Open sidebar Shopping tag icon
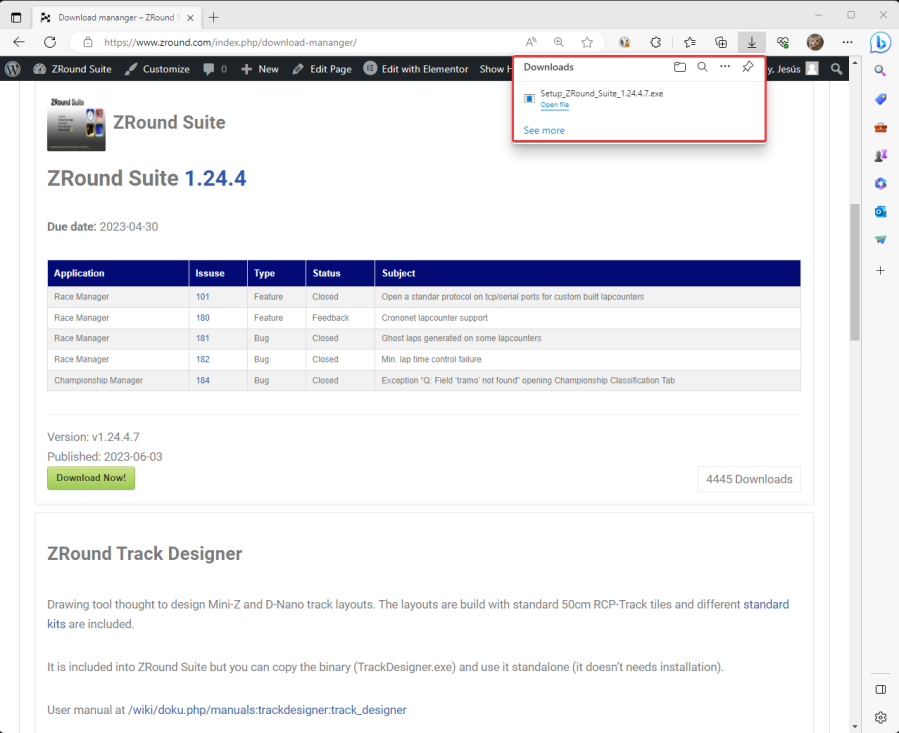899x733 pixels. click(x=880, y=99)
